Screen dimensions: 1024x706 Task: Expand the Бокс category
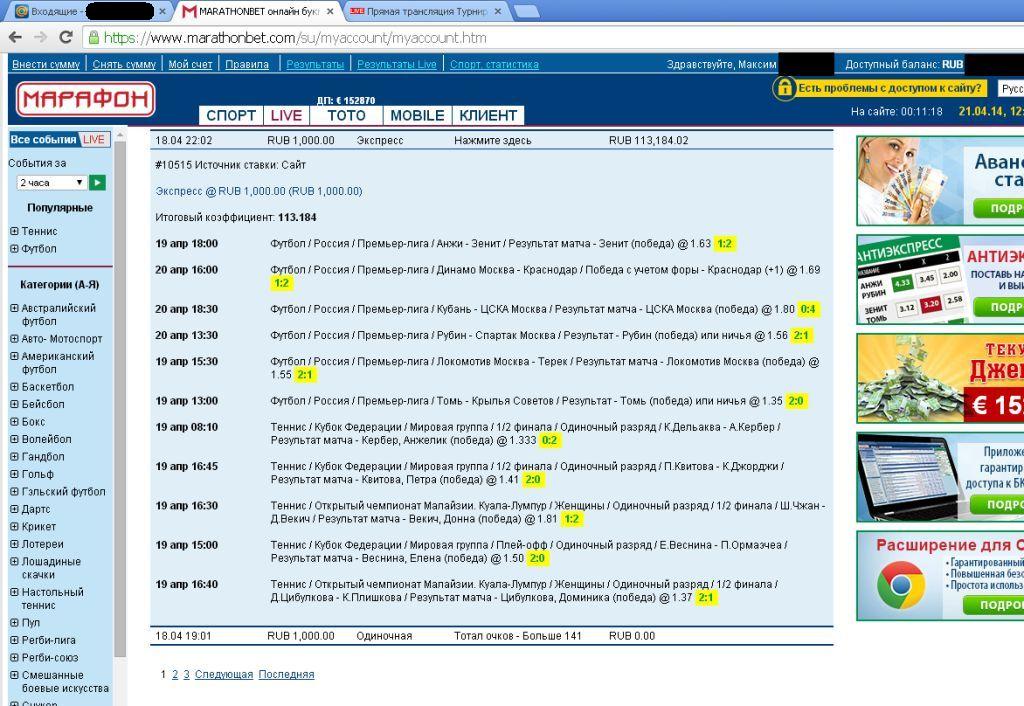tap(14, 421)
